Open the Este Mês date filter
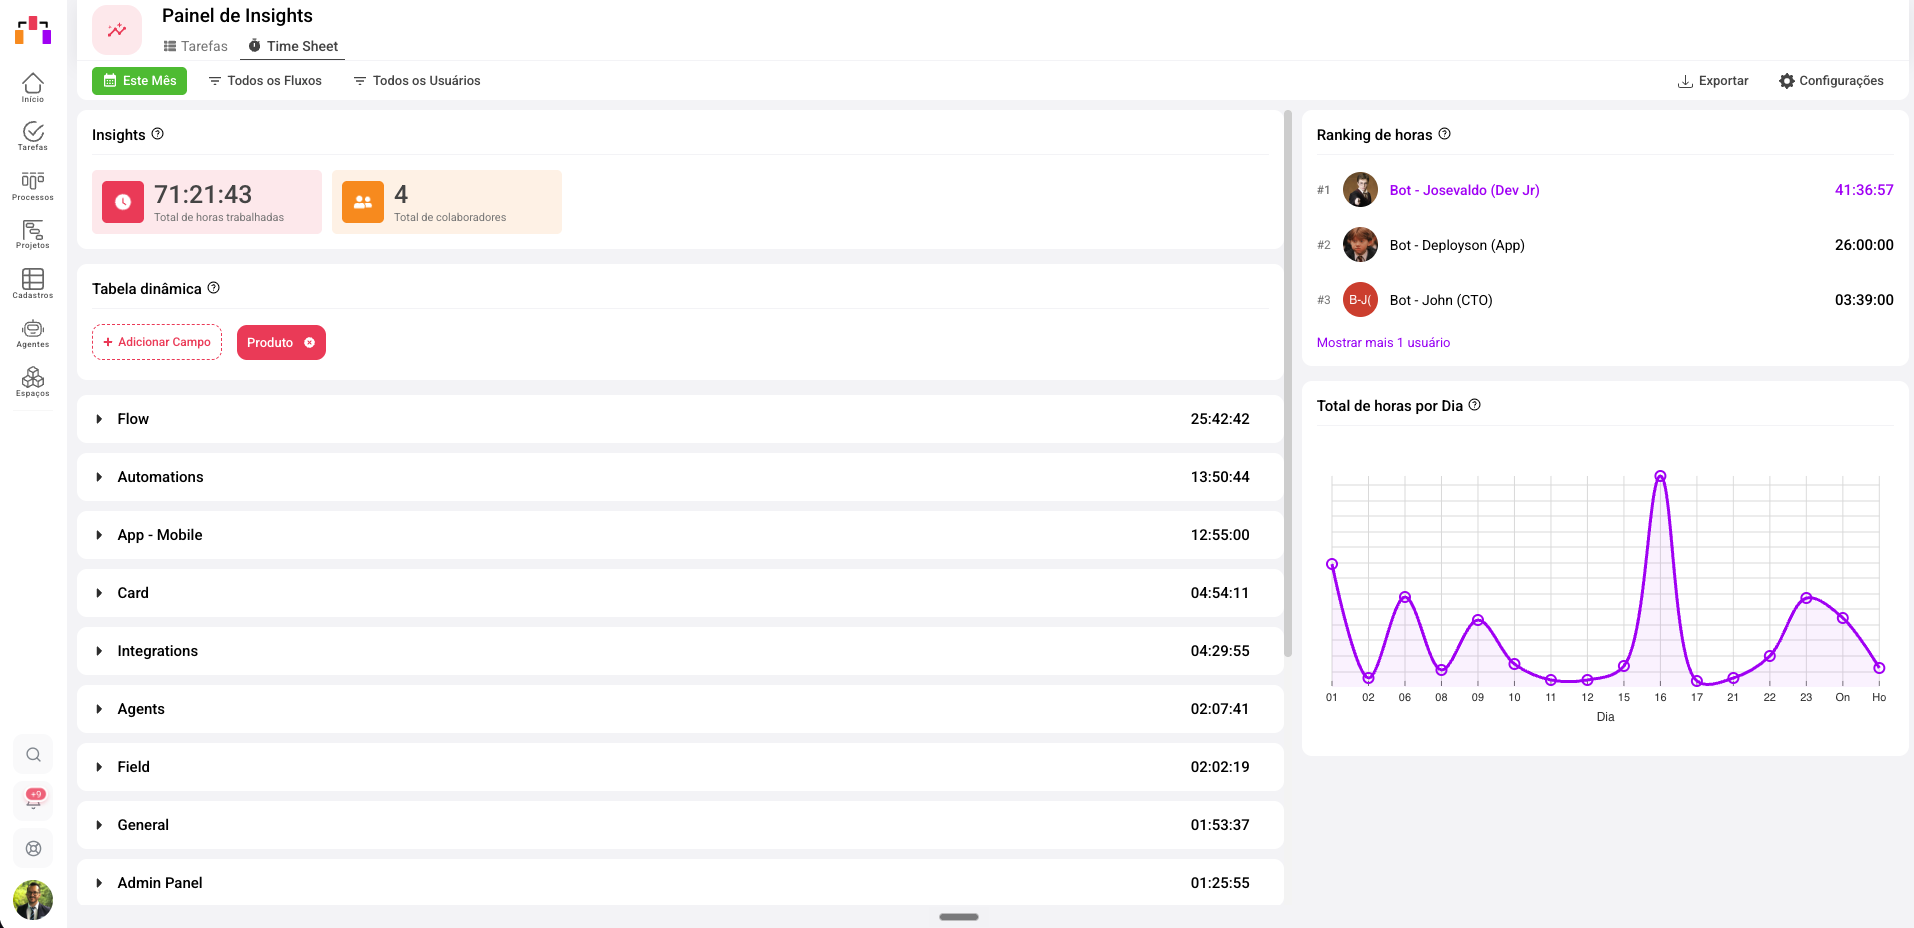This screenshot has height=928, width=1914. coord(139,81)
